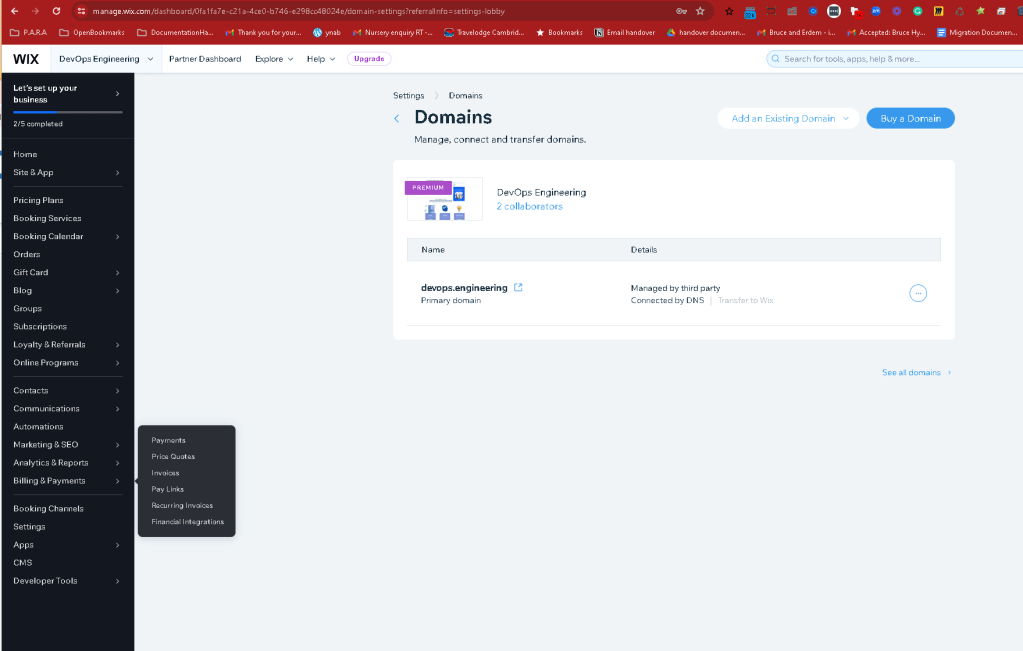
Task: Expand the Gift Card sidebar item
Action: 117,273
